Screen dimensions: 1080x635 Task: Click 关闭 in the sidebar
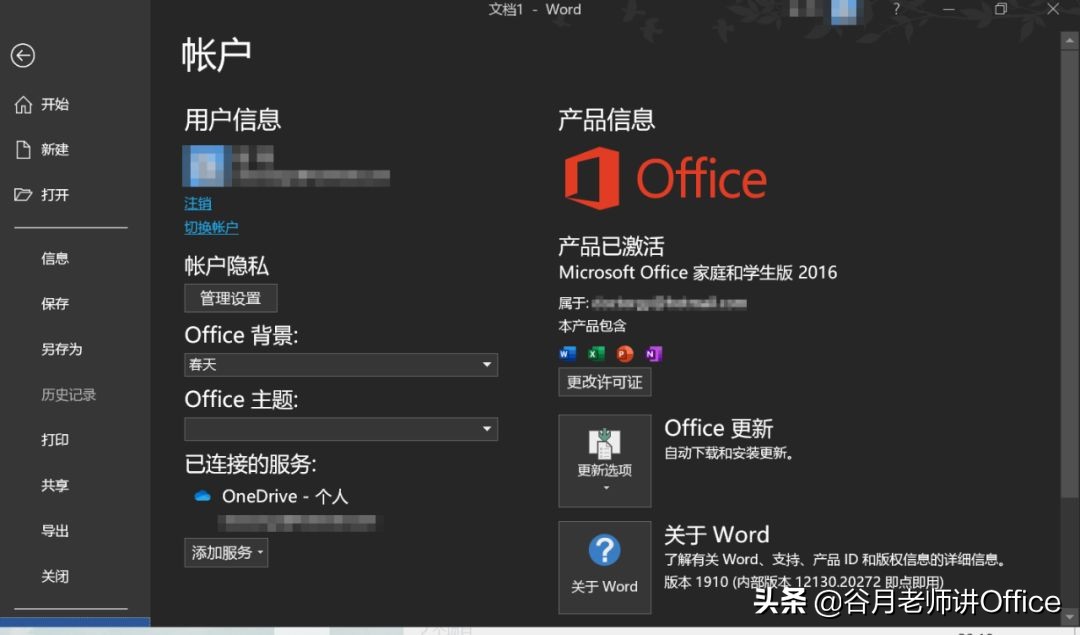[x=54, y=576]
